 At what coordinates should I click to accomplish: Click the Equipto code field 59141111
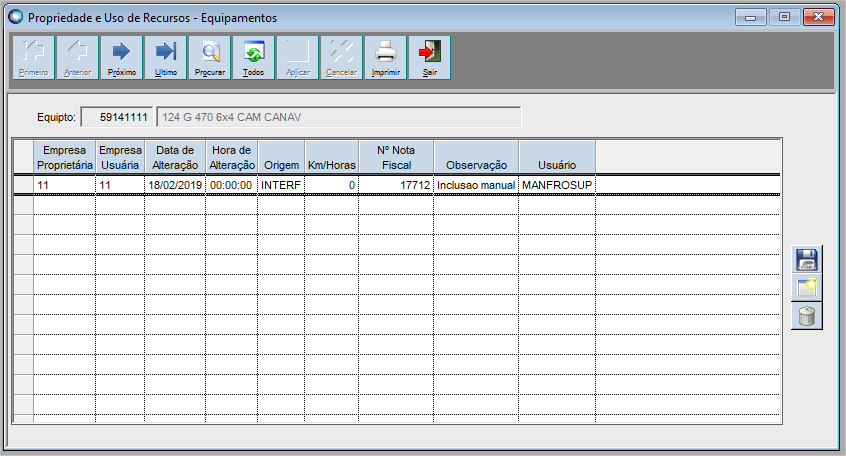pos(117,117)
